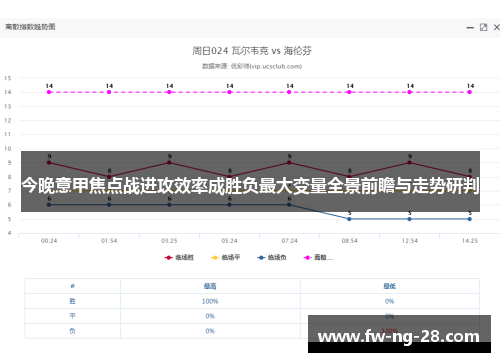Image resolution: width=500 pixels, height=362 pixels.
Task: Select the magenta data point at 01:54
Action: [109, 92]
